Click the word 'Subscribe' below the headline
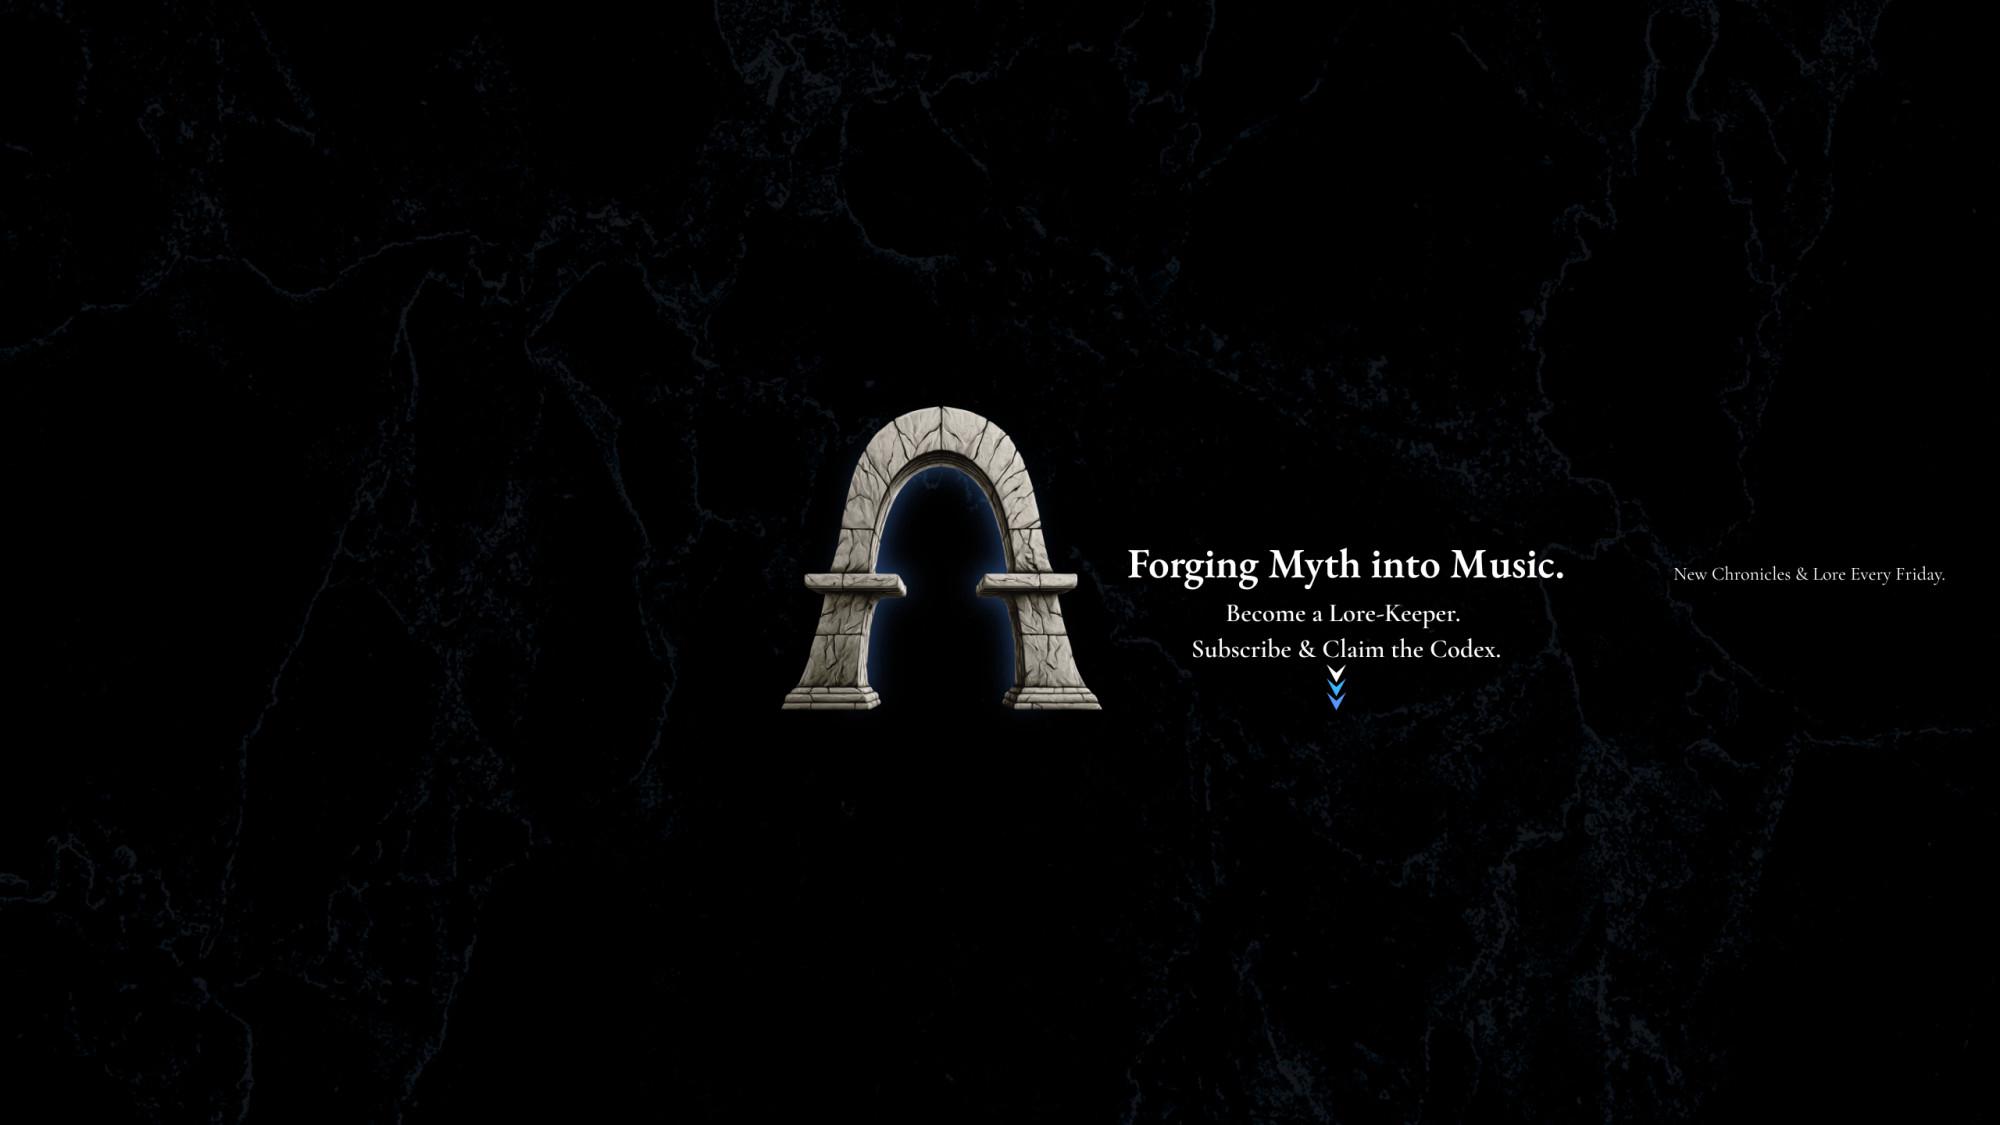Viewport: 2000px width, 1125px height. [1240, 649]
